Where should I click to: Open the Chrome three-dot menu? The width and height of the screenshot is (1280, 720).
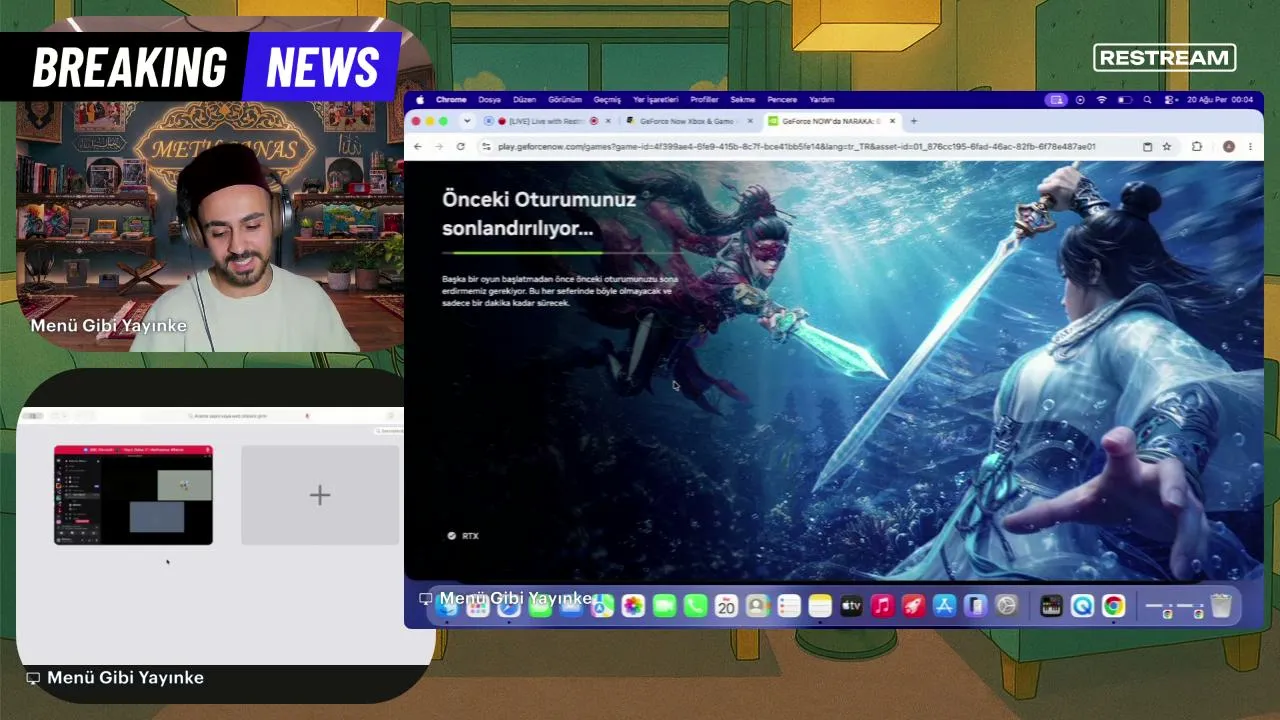coord(1249,146)
